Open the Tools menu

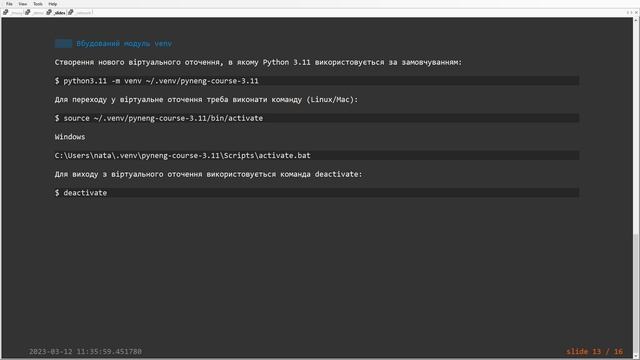38,4
